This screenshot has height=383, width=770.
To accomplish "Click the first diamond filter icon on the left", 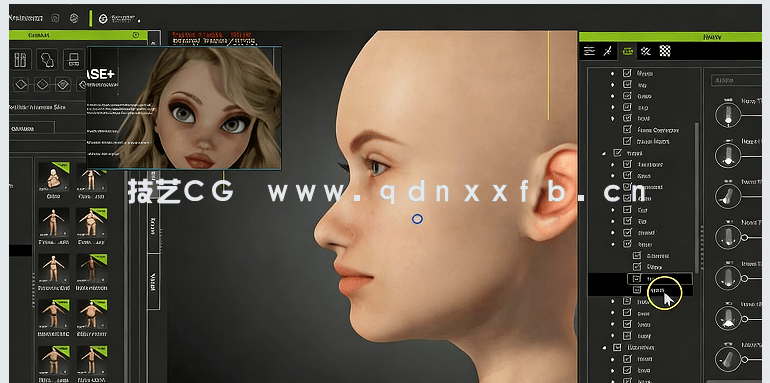I will click(21, 84).
